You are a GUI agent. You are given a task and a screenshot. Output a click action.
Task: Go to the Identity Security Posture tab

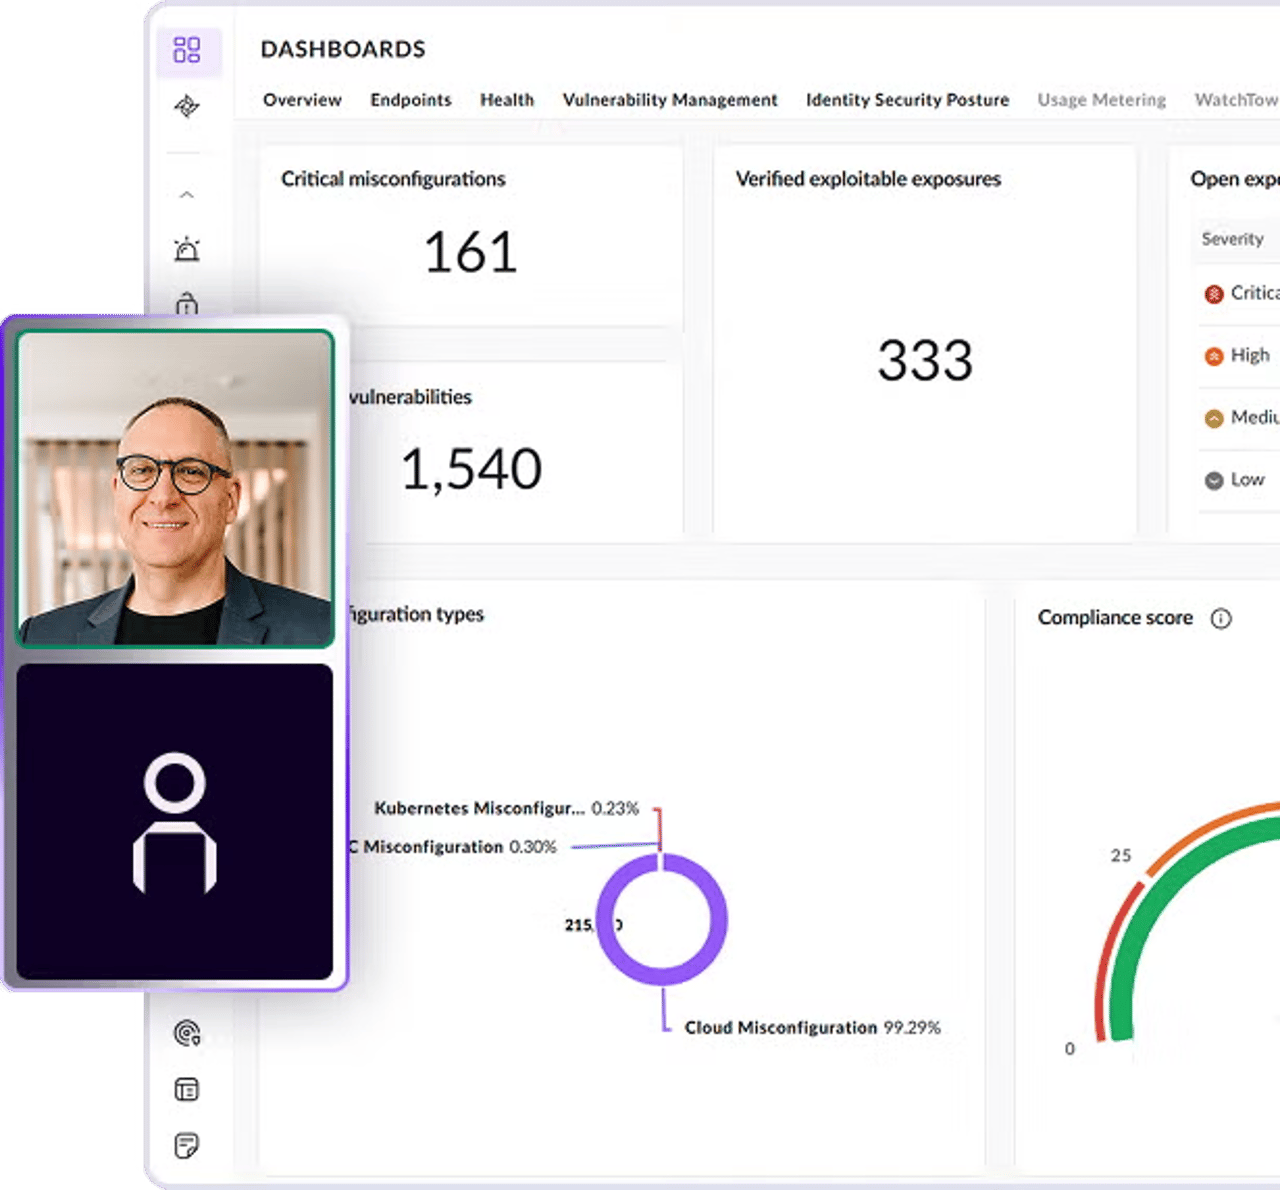tap(908, 100)
